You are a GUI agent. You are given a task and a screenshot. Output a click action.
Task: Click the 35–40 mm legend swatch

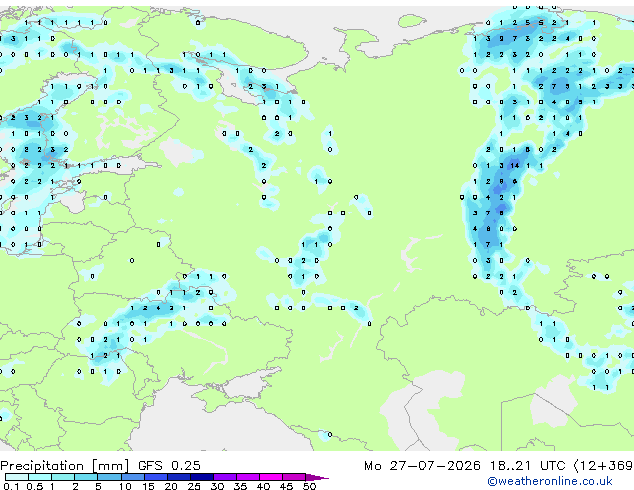pos(247,477)
